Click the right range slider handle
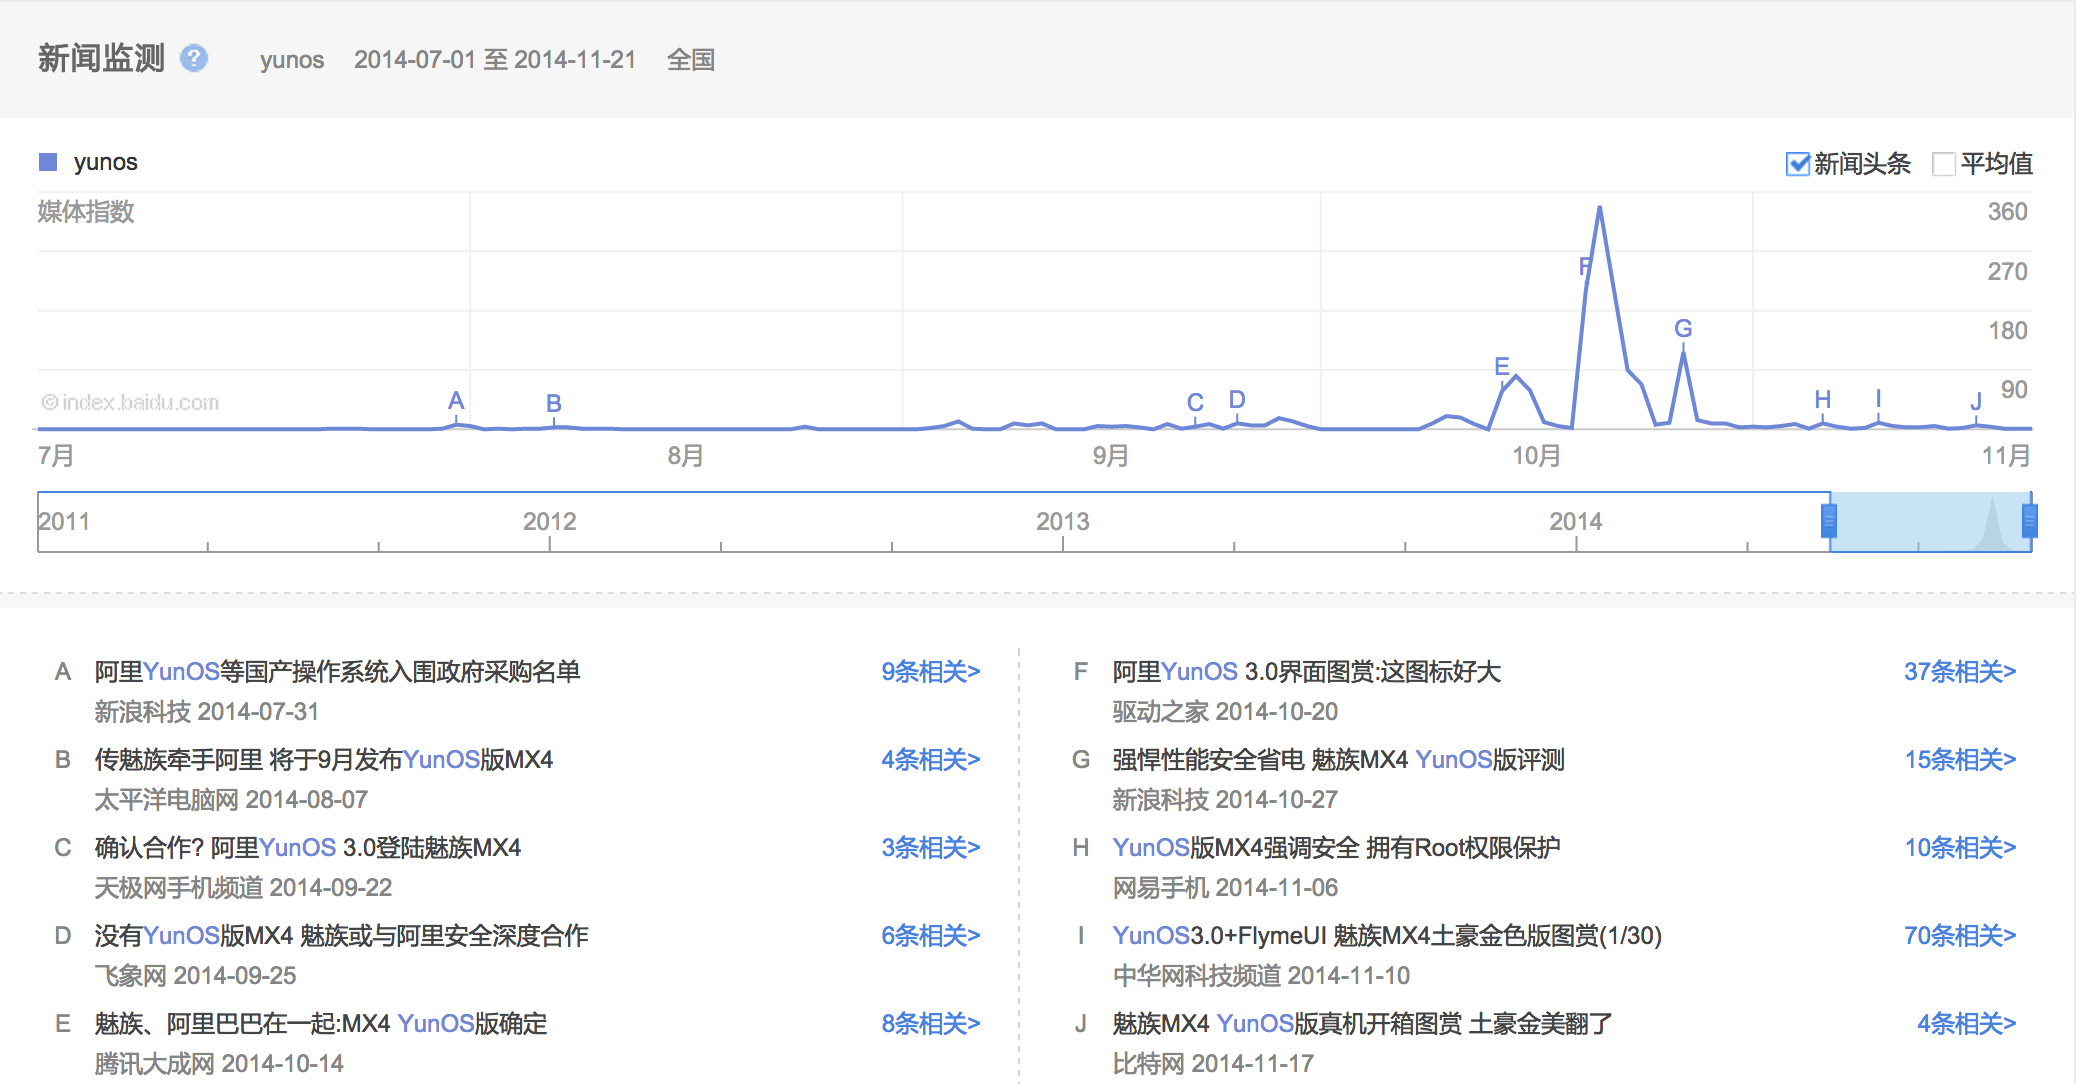Viewport: 2076px width, 1084px height. coord(2029,521)
